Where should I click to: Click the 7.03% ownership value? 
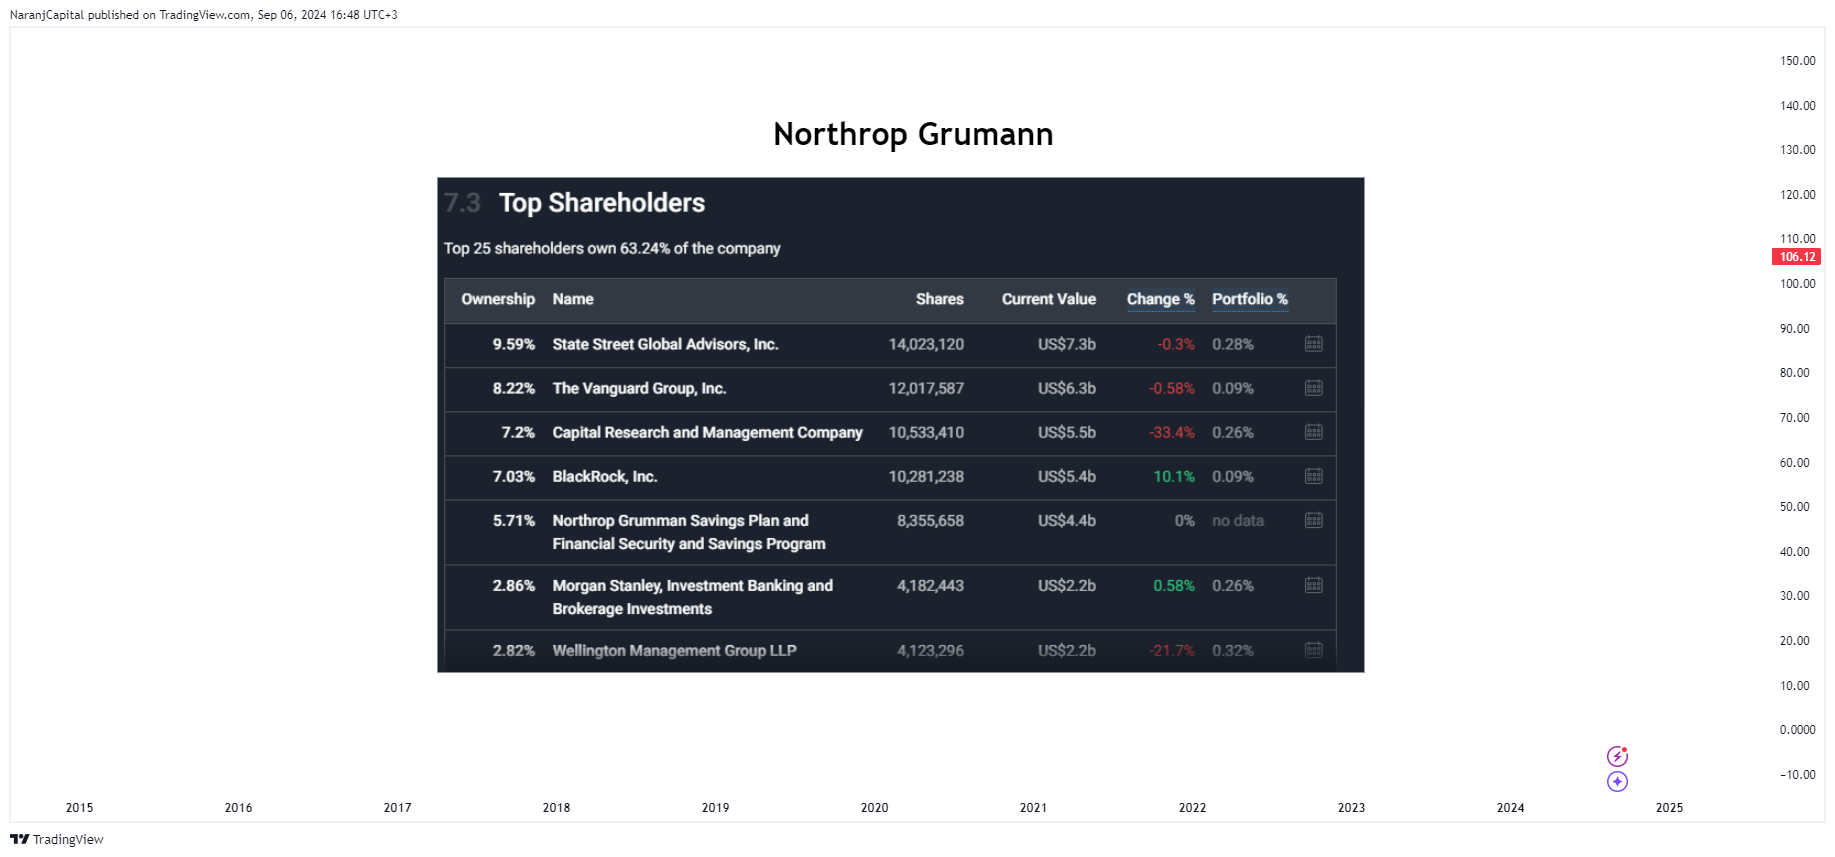[x=513, y=476]
